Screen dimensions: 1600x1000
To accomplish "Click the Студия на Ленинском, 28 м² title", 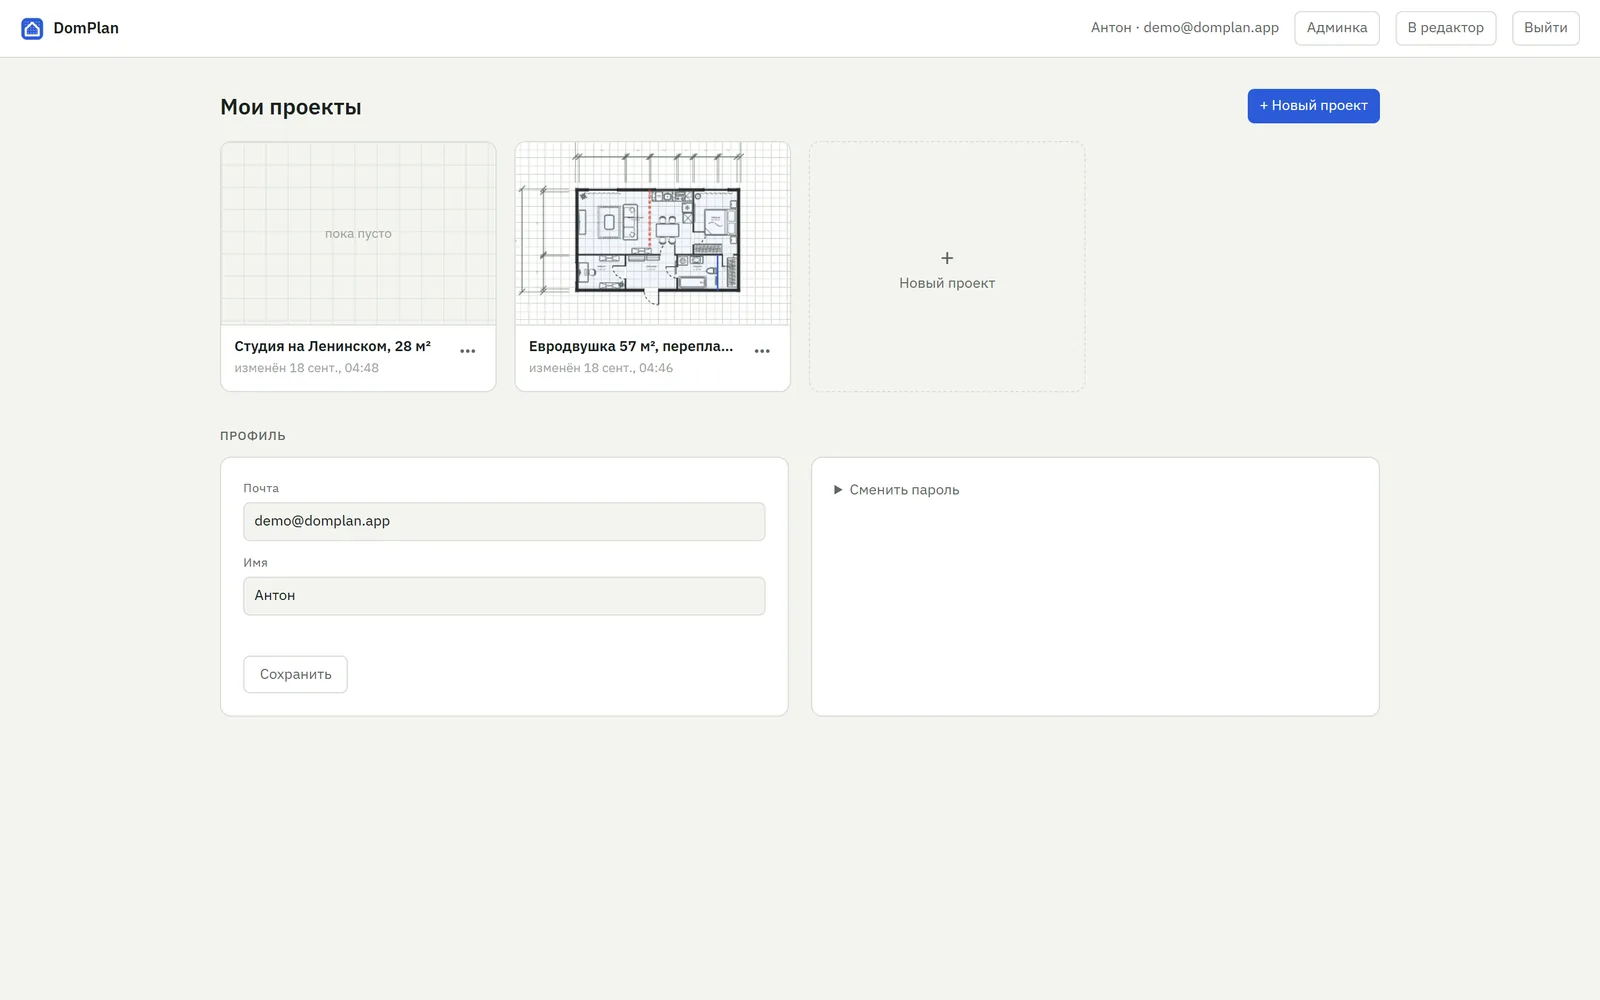I will [x=333, y=346].
